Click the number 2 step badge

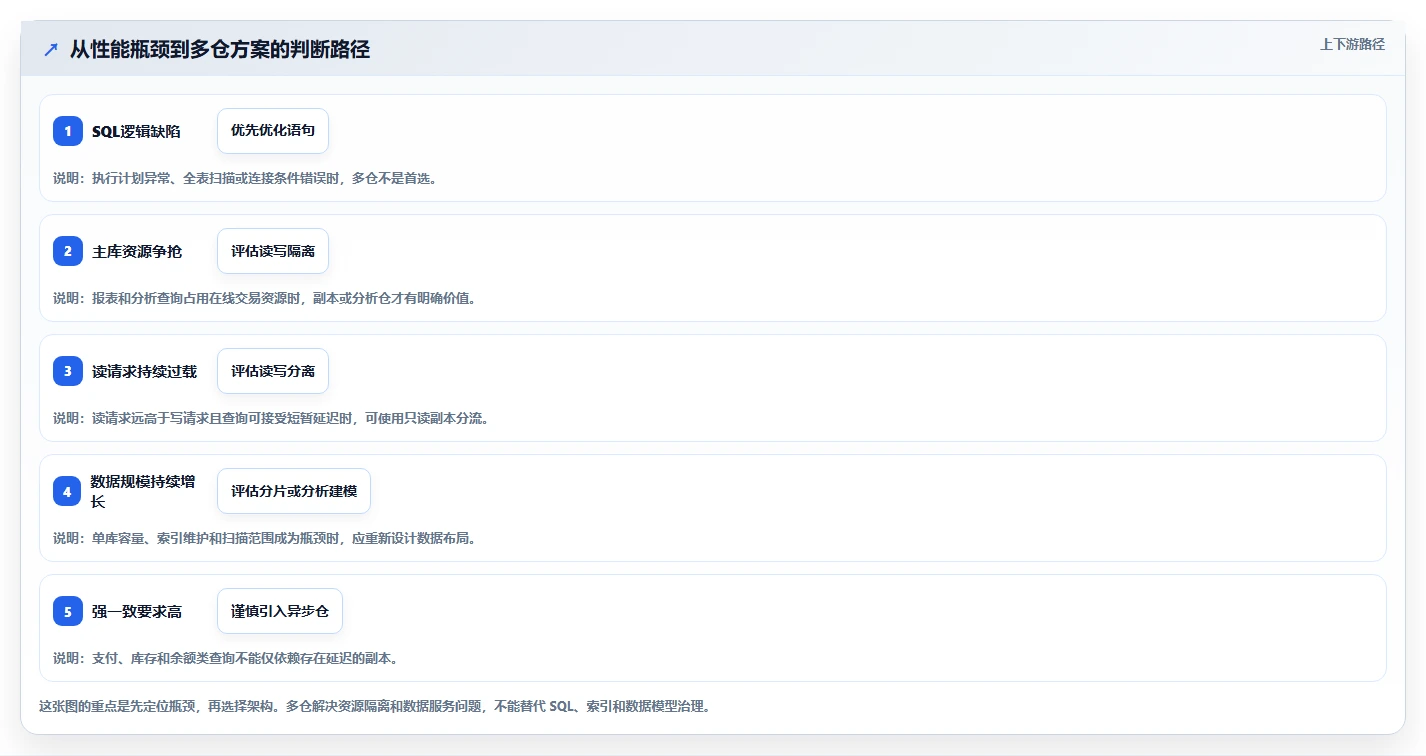[x=68, y=251]
